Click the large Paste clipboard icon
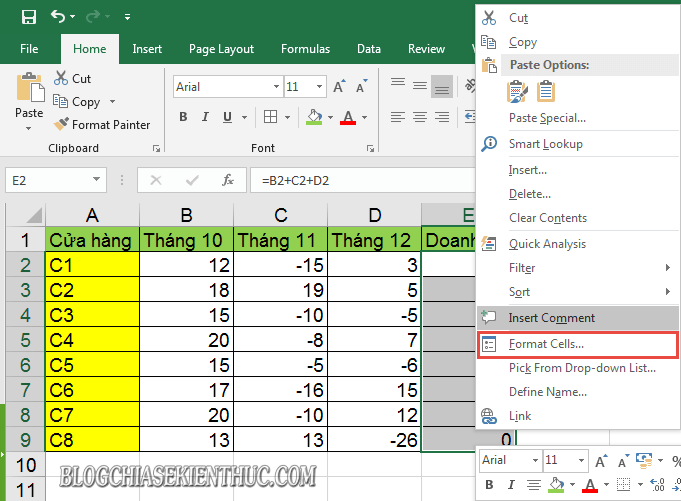The height and width of the screenshot is (501, 681). (30, 87)
